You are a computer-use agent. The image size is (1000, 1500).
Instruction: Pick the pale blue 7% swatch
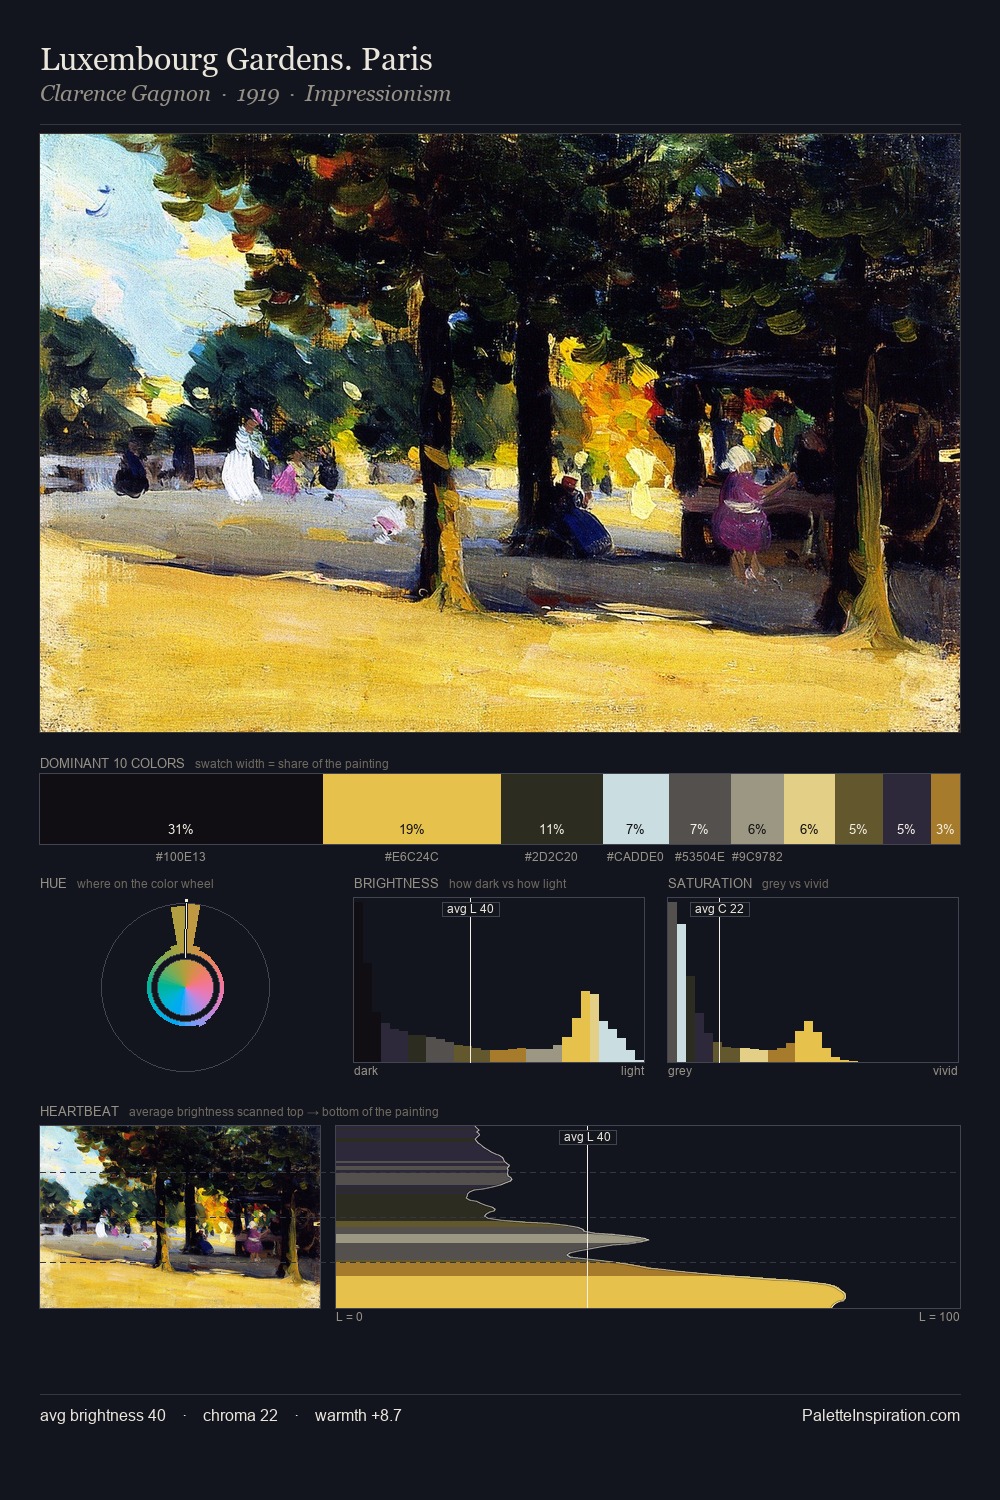pyautogui.click(x=636, y=809)
